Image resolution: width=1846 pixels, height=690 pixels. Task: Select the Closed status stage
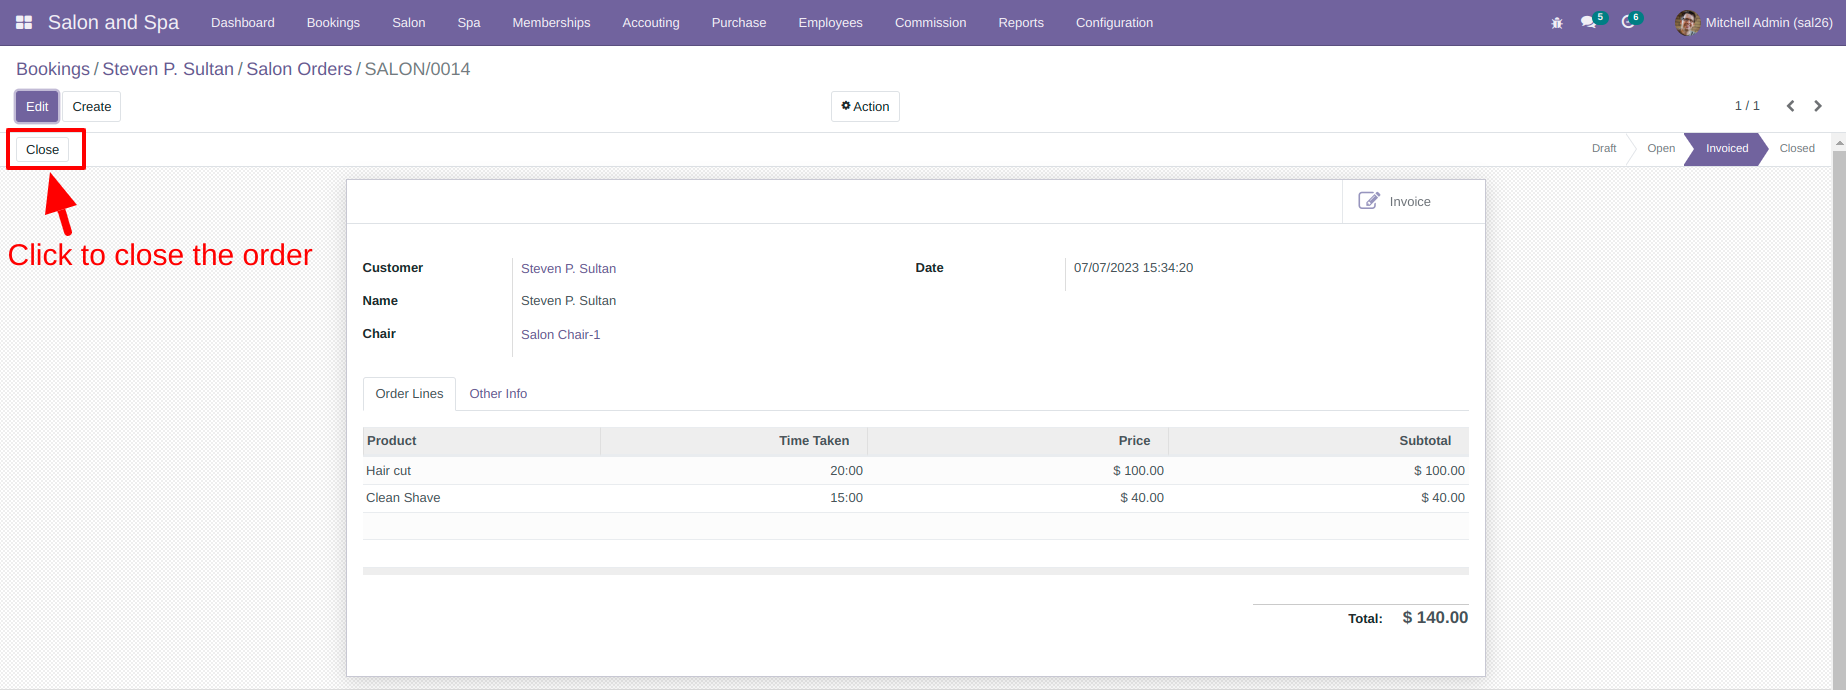tap(1797, 148)
